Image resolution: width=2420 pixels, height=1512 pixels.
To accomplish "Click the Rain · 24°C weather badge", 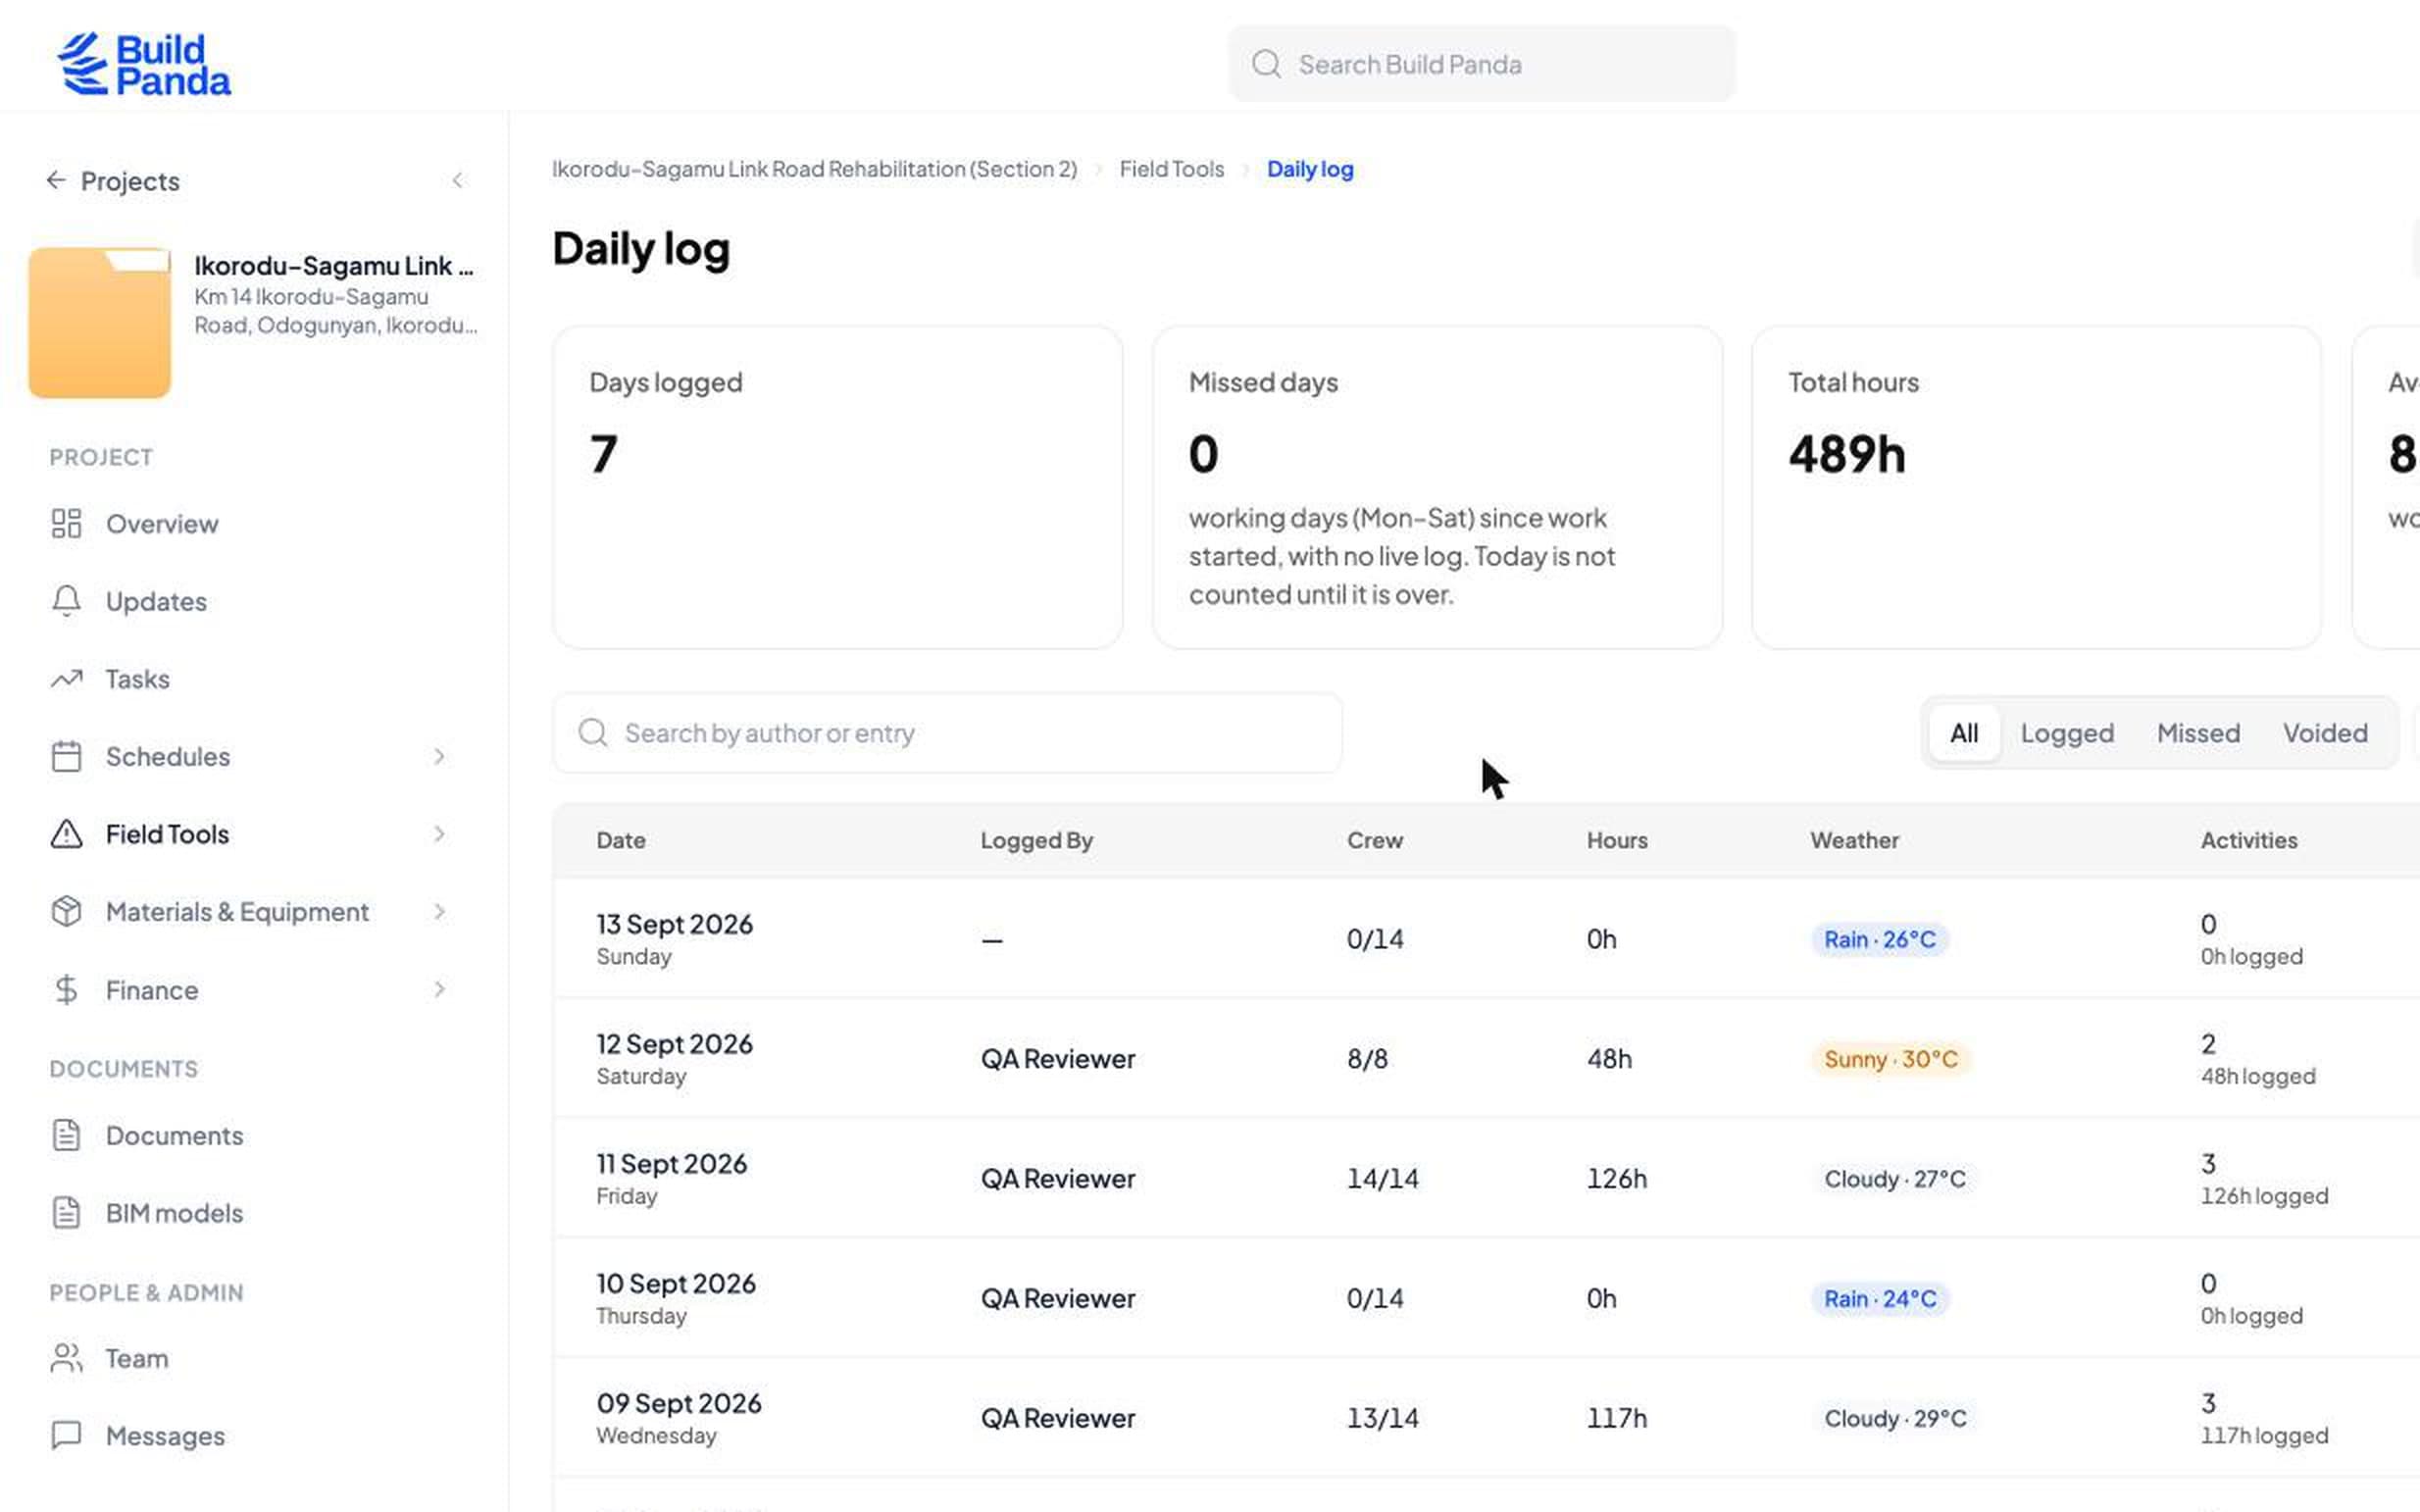I will point(1880,1299).
